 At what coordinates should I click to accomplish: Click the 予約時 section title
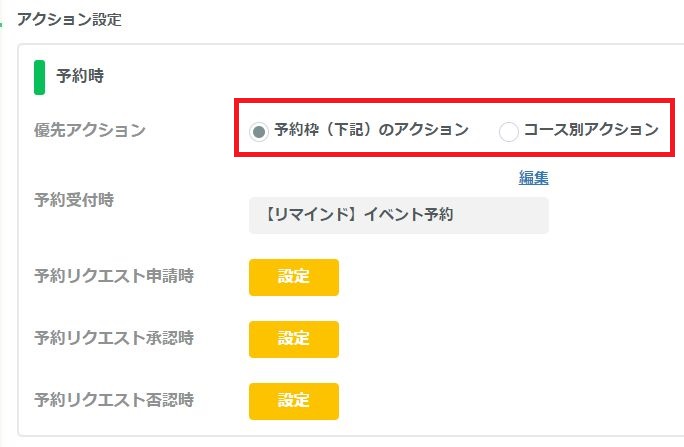coord(80,75)
